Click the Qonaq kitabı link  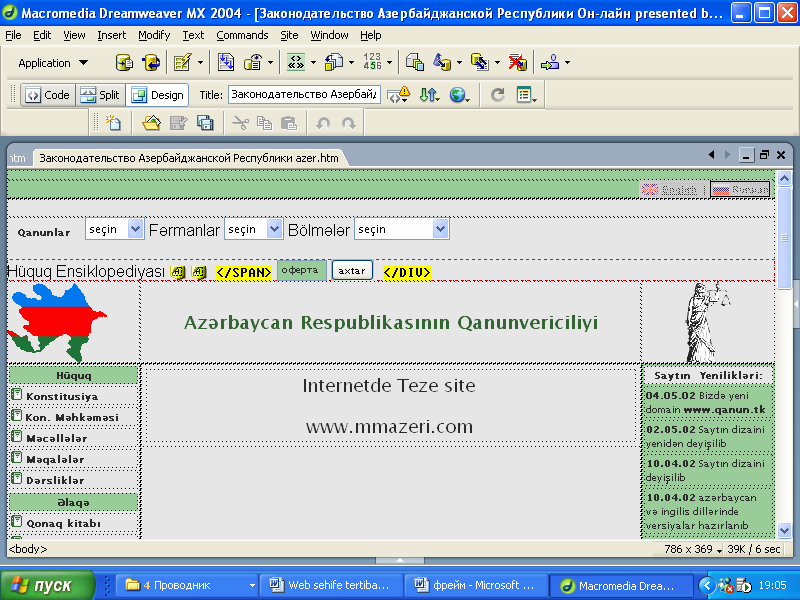(x=63, y=523)
